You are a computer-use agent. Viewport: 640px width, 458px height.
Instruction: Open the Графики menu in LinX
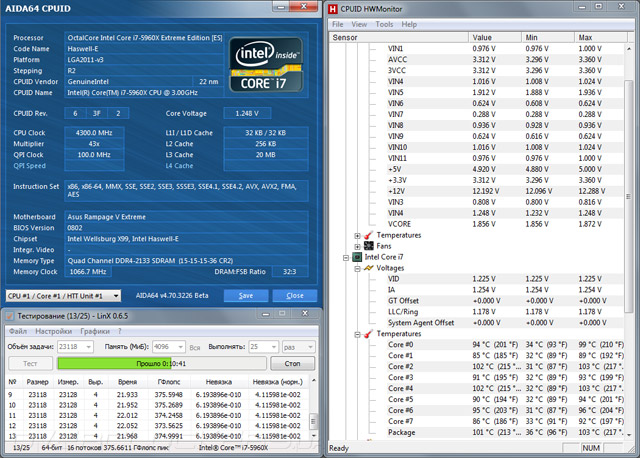[95, 331]
